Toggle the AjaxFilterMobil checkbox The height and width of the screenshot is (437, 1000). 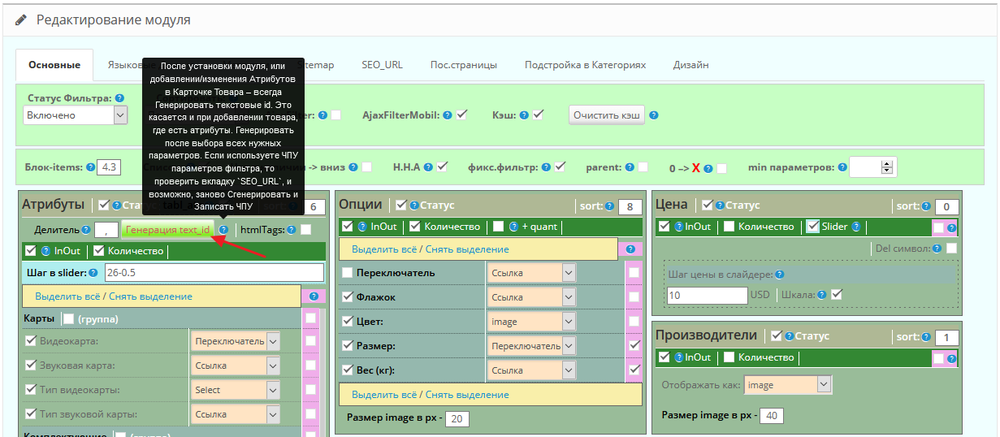point(462,114)
